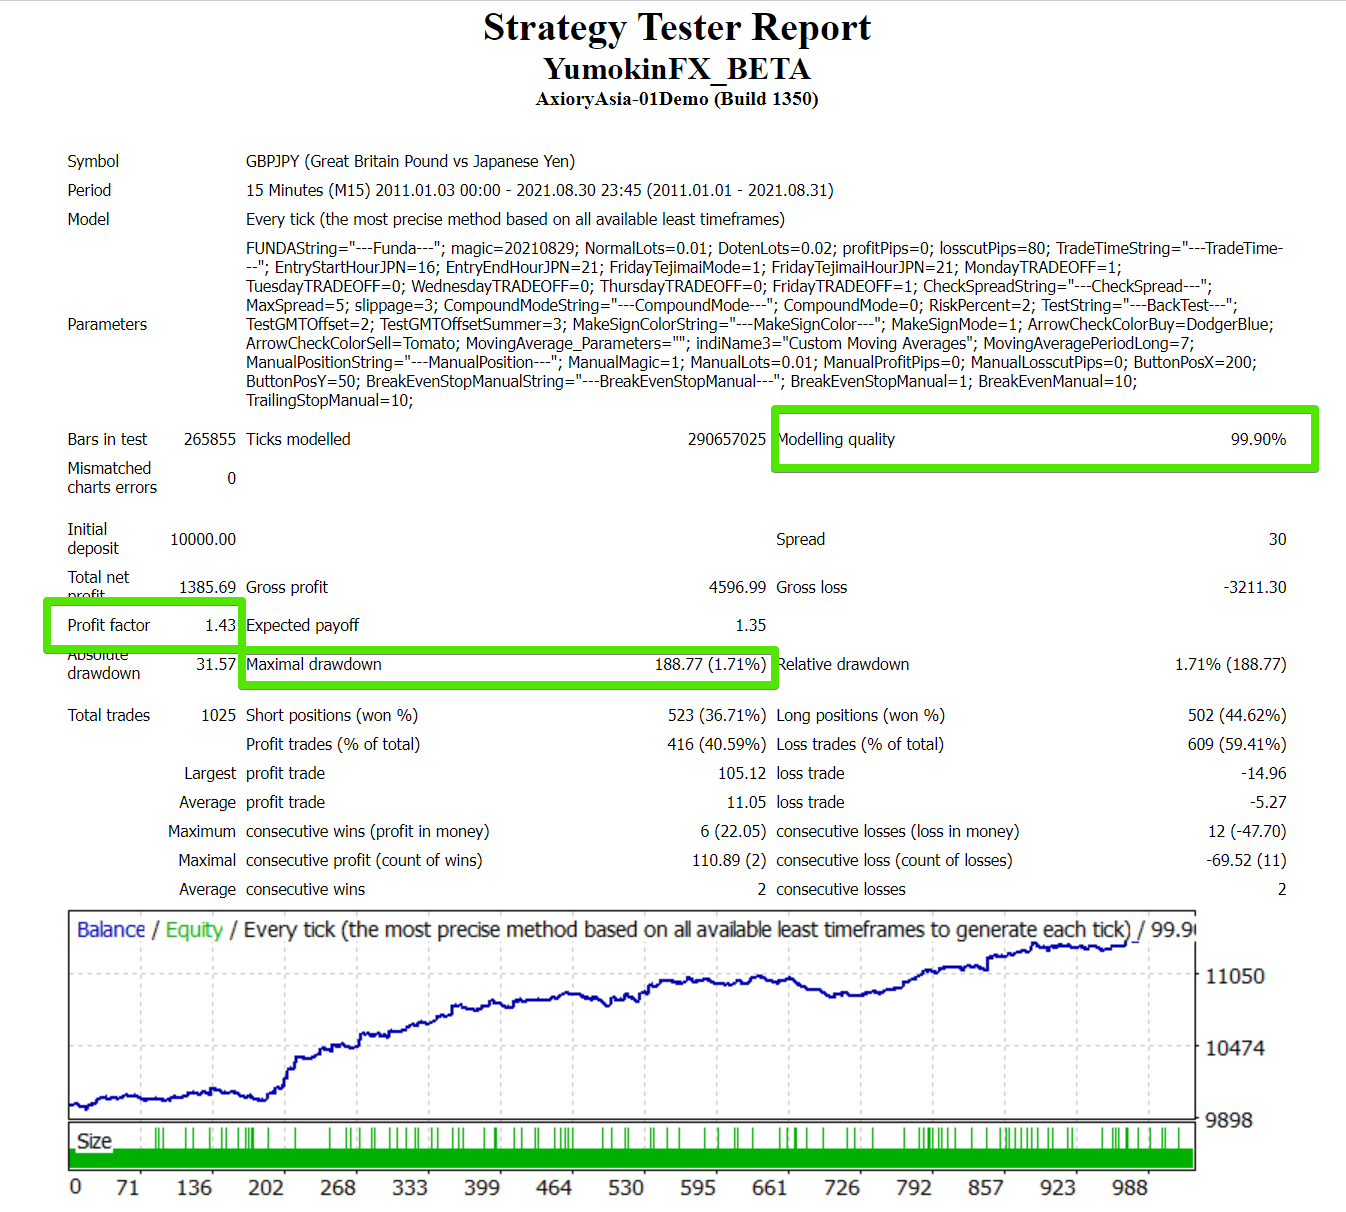
Task: Click the Ticks modelled 290657025 value
Action: tap(726, 439)
